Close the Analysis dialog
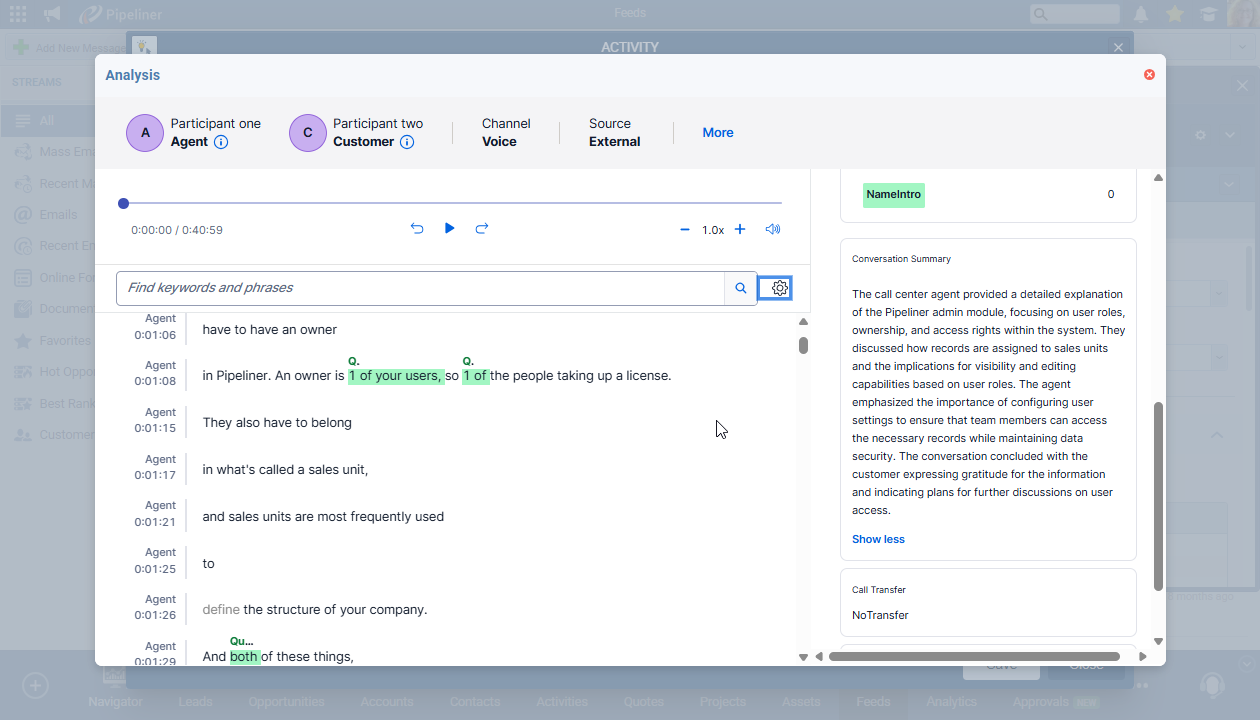 tap(1149, 75)
